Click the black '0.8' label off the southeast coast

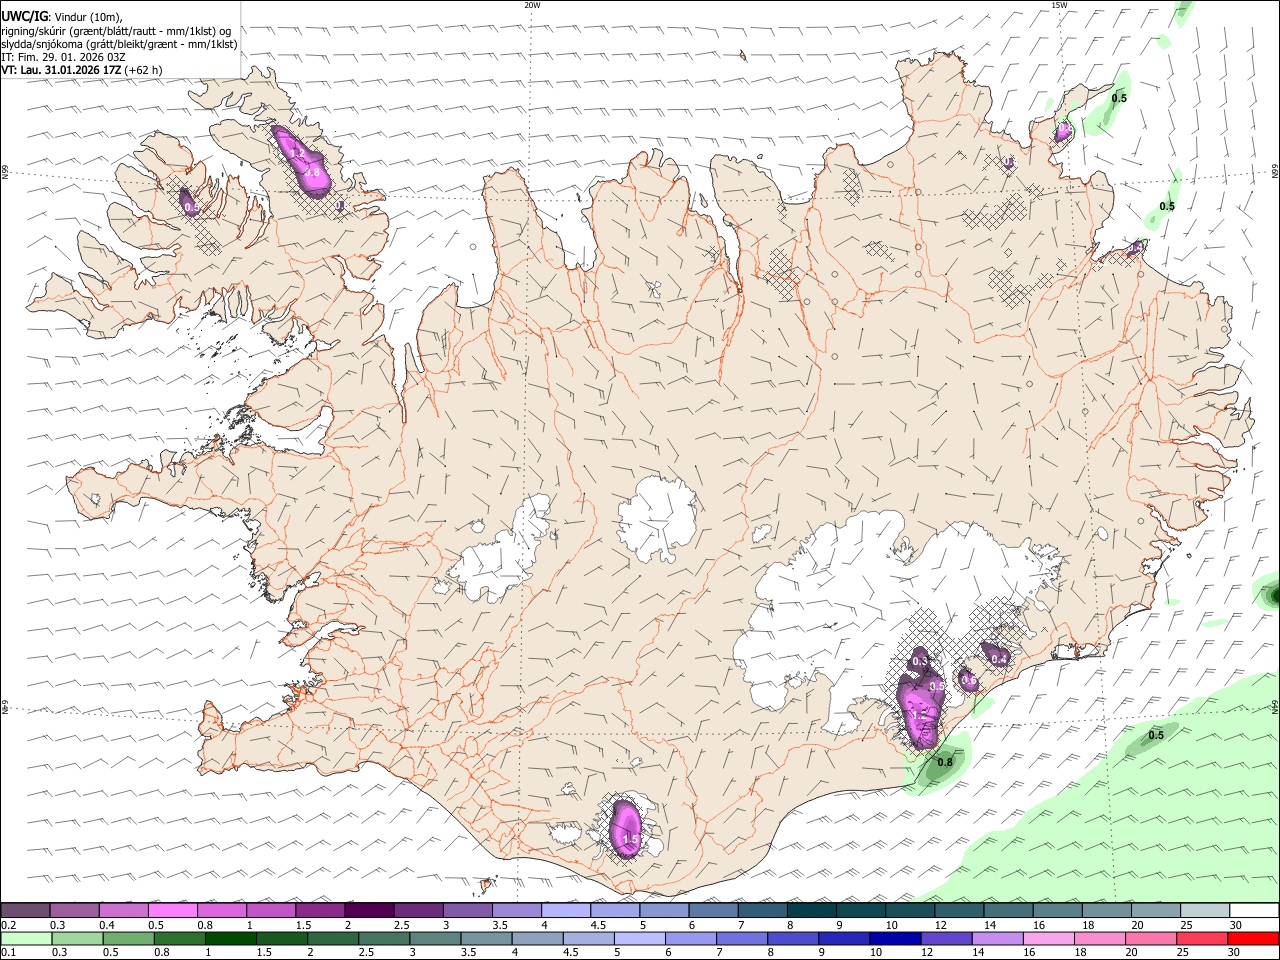pyautogui.click(x=944, y=762)
